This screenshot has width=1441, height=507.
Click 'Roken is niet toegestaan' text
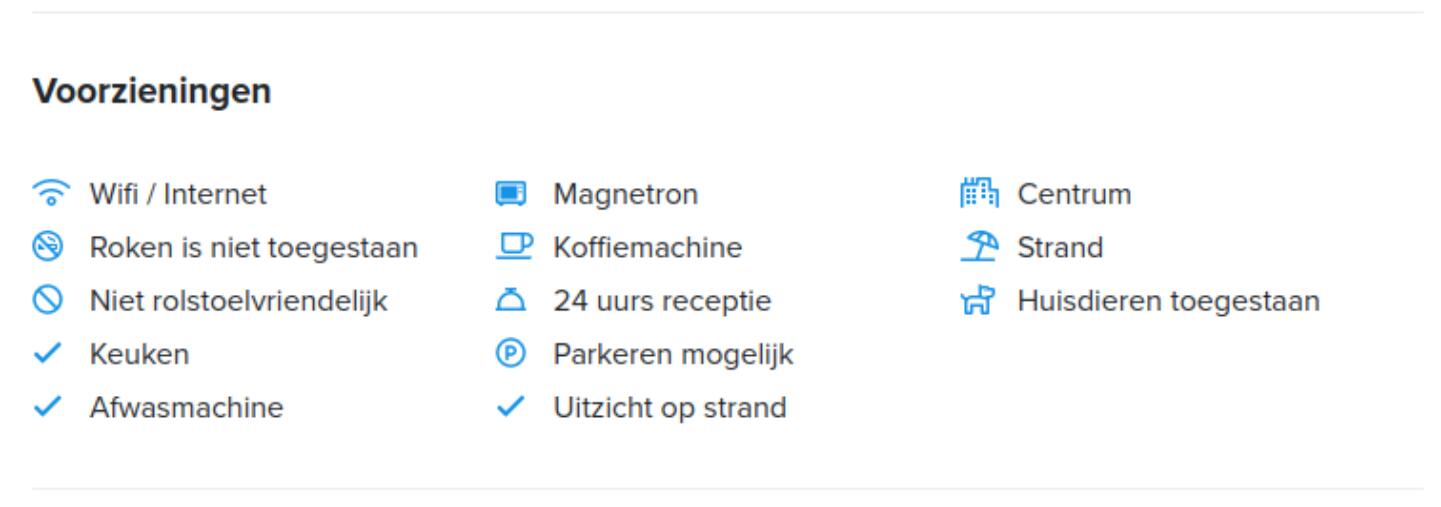coord(253,247)
